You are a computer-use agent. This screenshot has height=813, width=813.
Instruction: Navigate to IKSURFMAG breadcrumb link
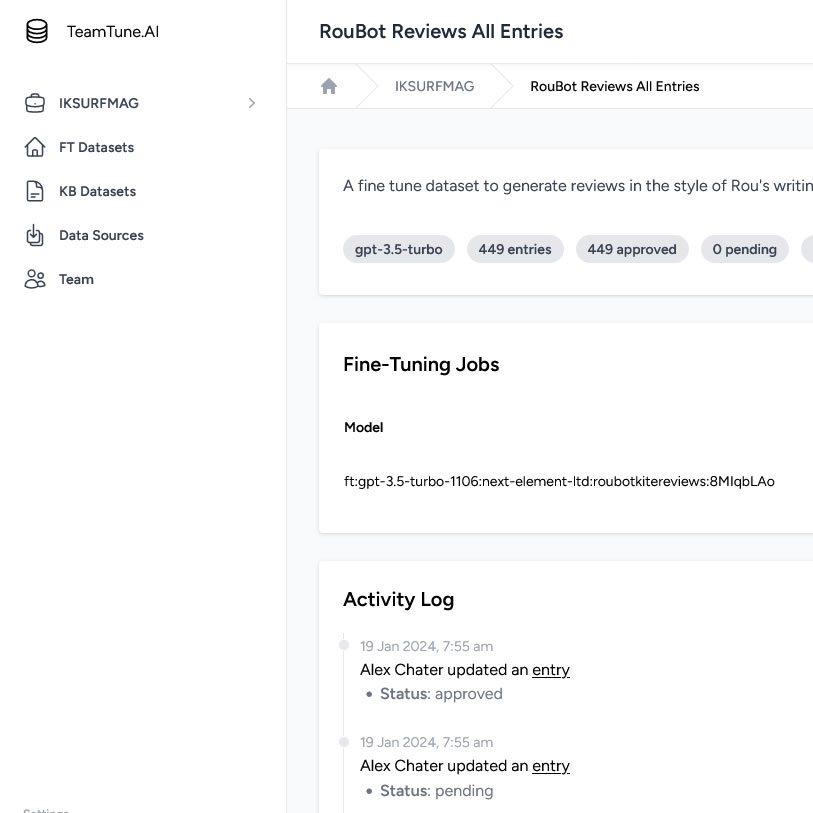[434, 86]
